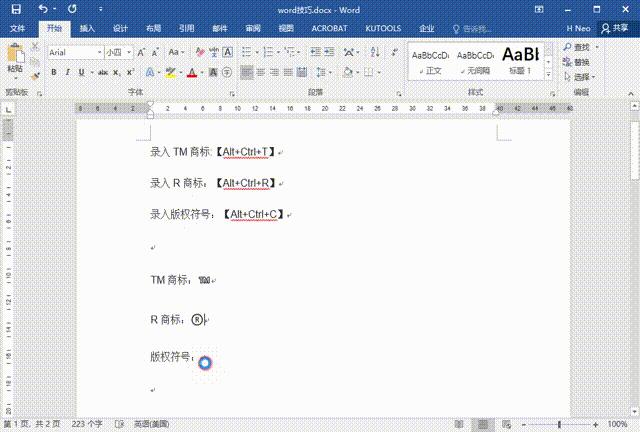This screenshot has height=432, width=640.
Task: Click the 共享 share button
Action: pos(615,28)
